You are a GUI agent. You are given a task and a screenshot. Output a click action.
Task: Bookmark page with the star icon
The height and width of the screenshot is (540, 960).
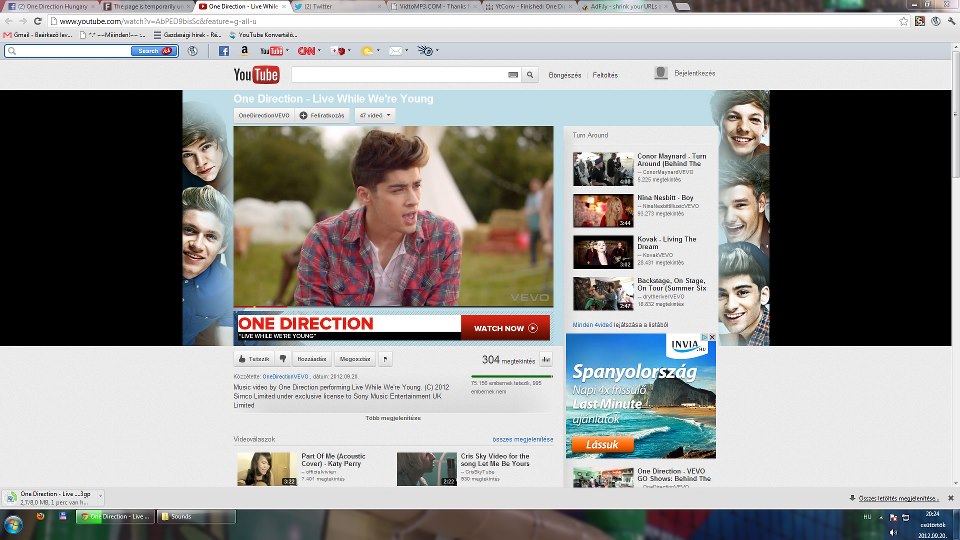tap(903, 20)
